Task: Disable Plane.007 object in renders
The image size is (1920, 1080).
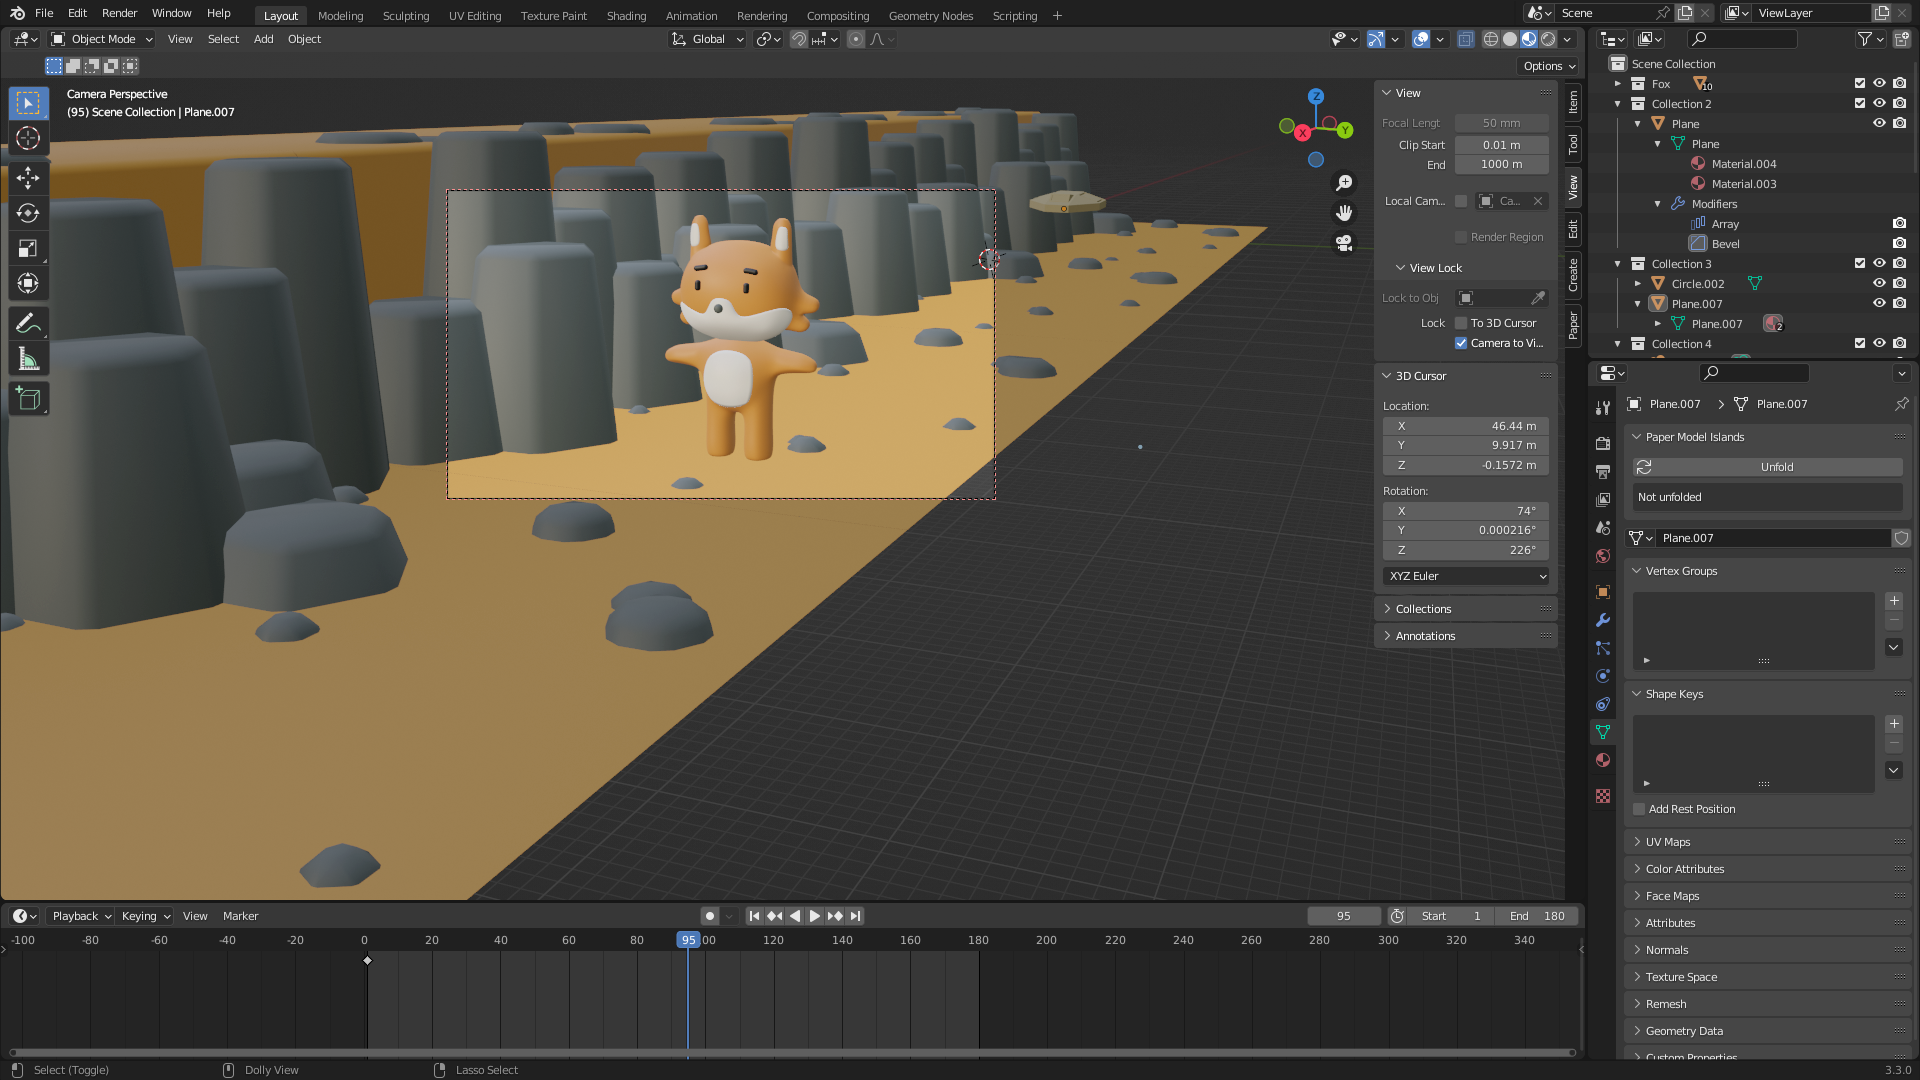Action: click(x=1899, y=304)
